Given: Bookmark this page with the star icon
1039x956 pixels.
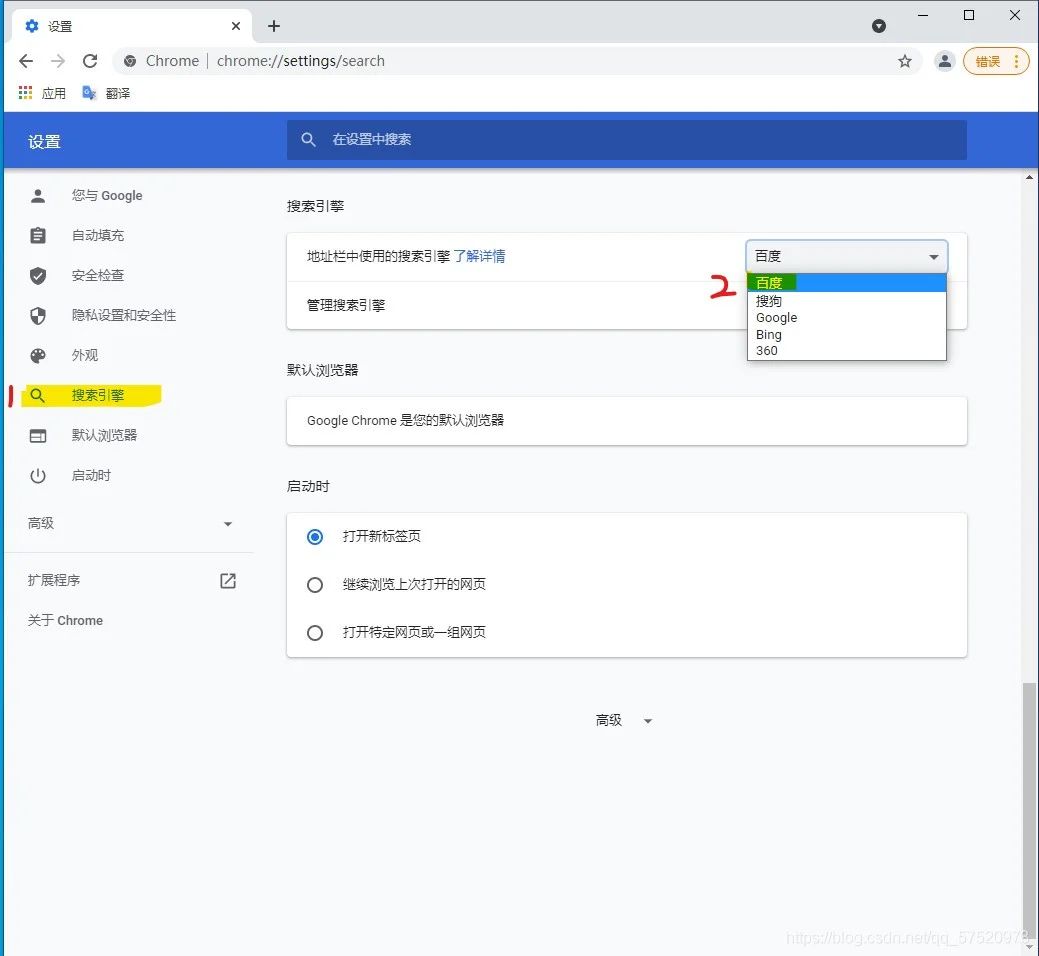Looking at the screenshot, I should [904, 62].
